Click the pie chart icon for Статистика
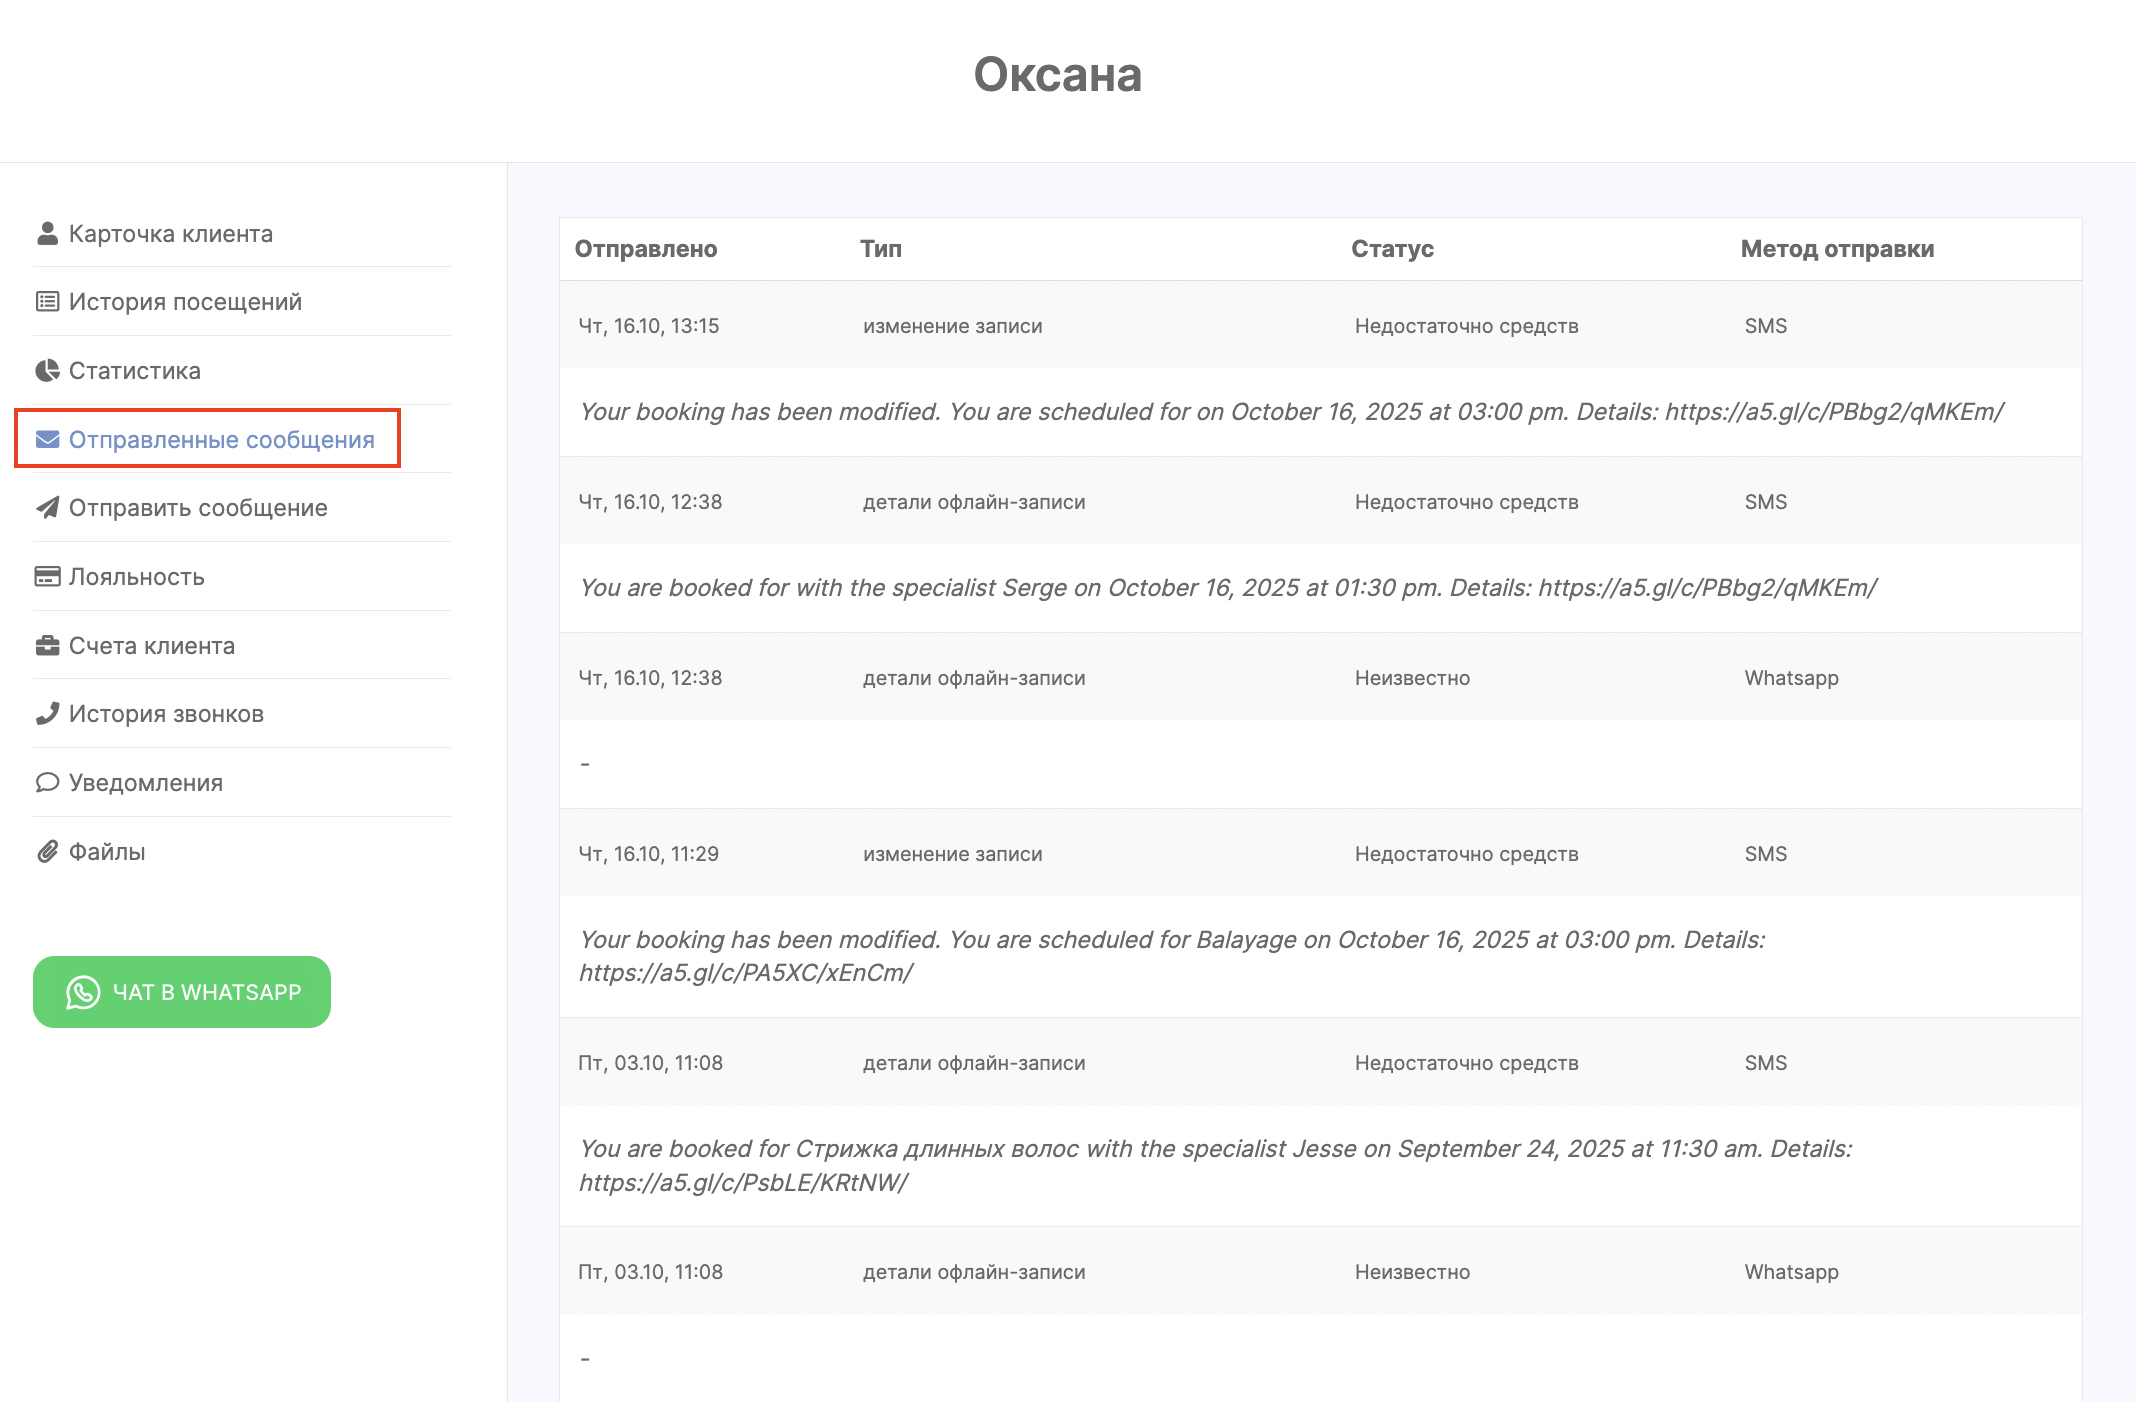The height and width of the screenshot is (1402, 2136). (x=47, y=371)
